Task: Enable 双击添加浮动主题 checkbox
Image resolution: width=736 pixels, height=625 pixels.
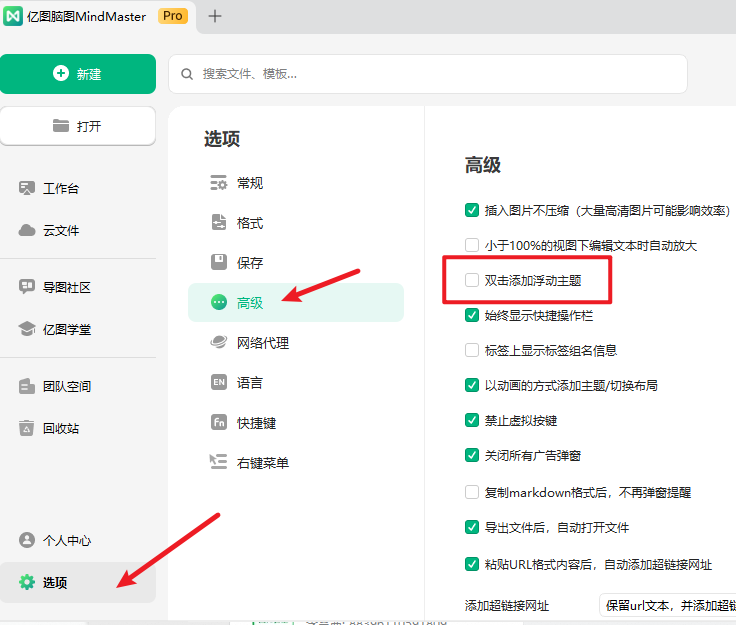Action: (x=472, y=281)
